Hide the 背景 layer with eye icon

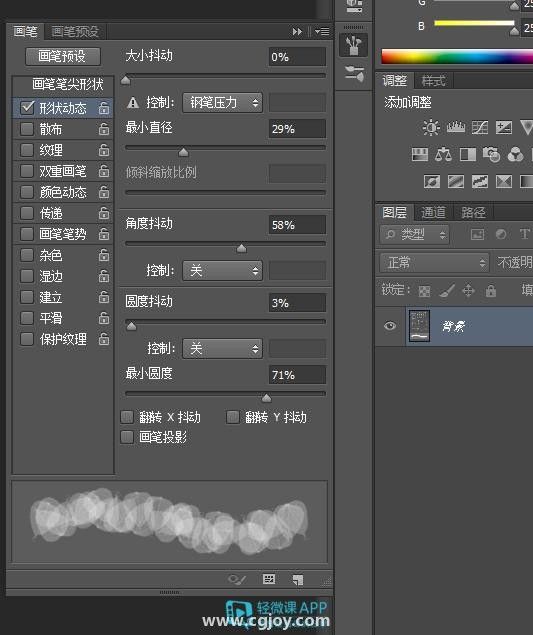pos(390,326)
